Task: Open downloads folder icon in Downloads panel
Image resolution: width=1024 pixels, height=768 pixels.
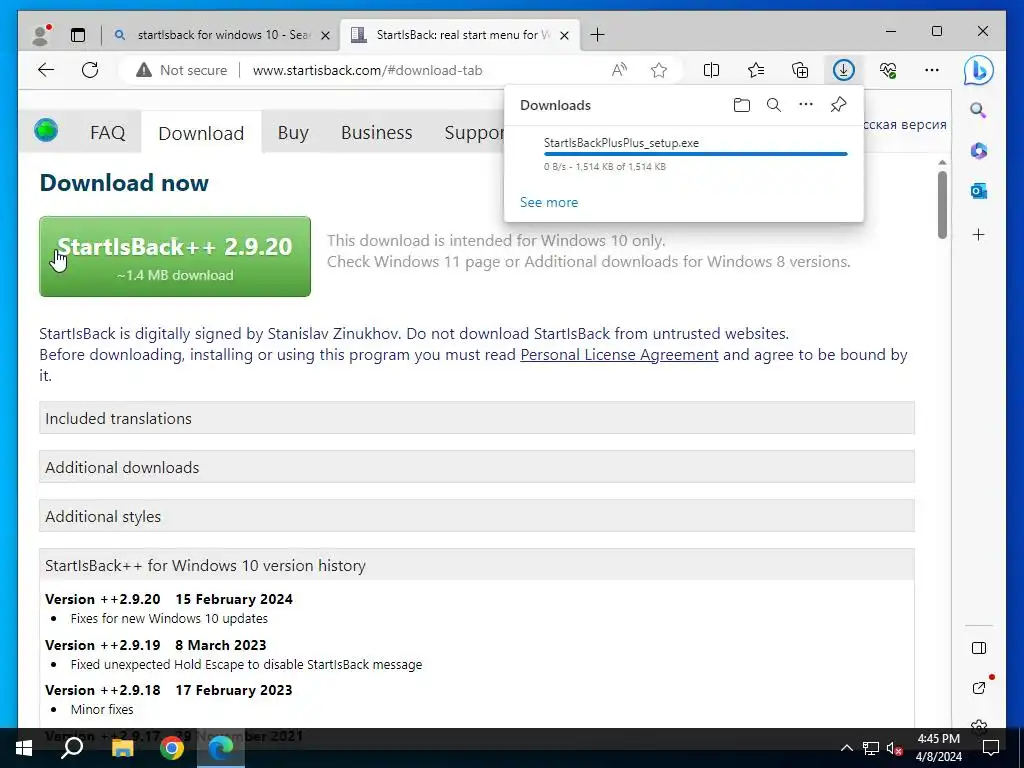Action: (741, 105)
